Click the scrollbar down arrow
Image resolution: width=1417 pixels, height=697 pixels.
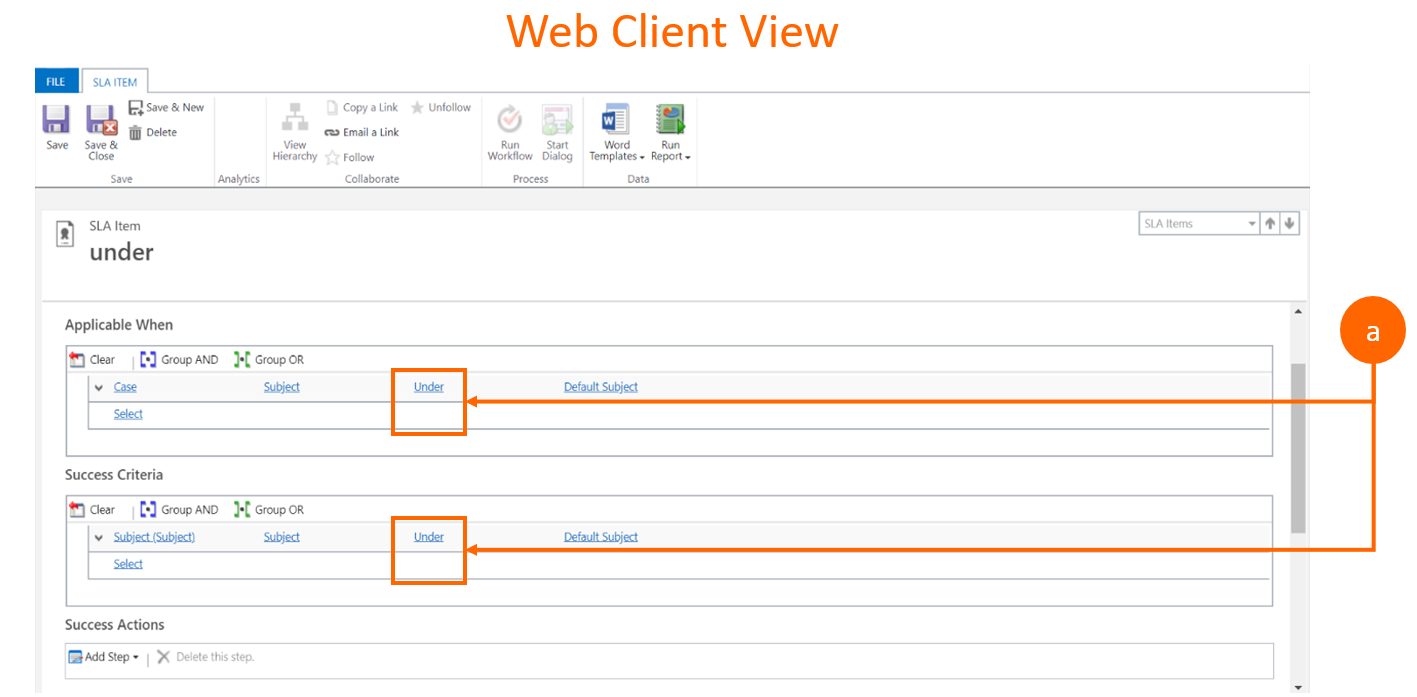click(x=1298, y=686)
